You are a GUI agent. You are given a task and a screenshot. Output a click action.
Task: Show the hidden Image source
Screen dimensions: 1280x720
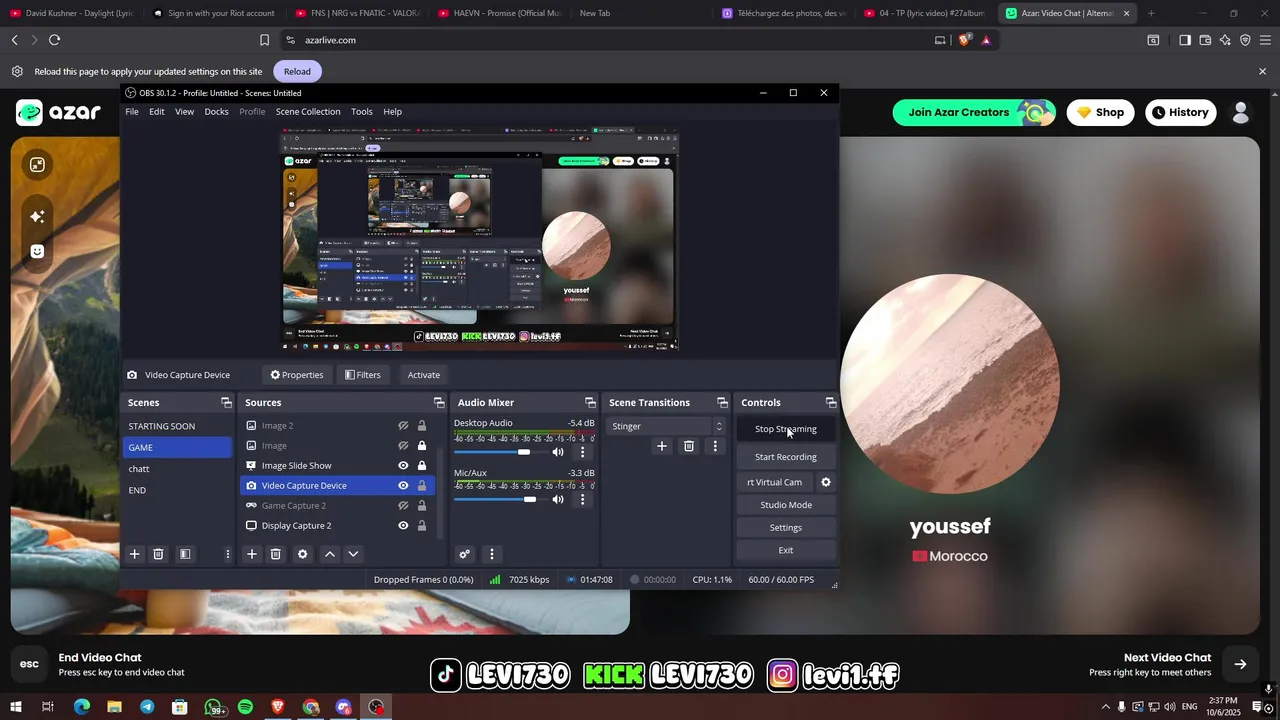[403, 446]
